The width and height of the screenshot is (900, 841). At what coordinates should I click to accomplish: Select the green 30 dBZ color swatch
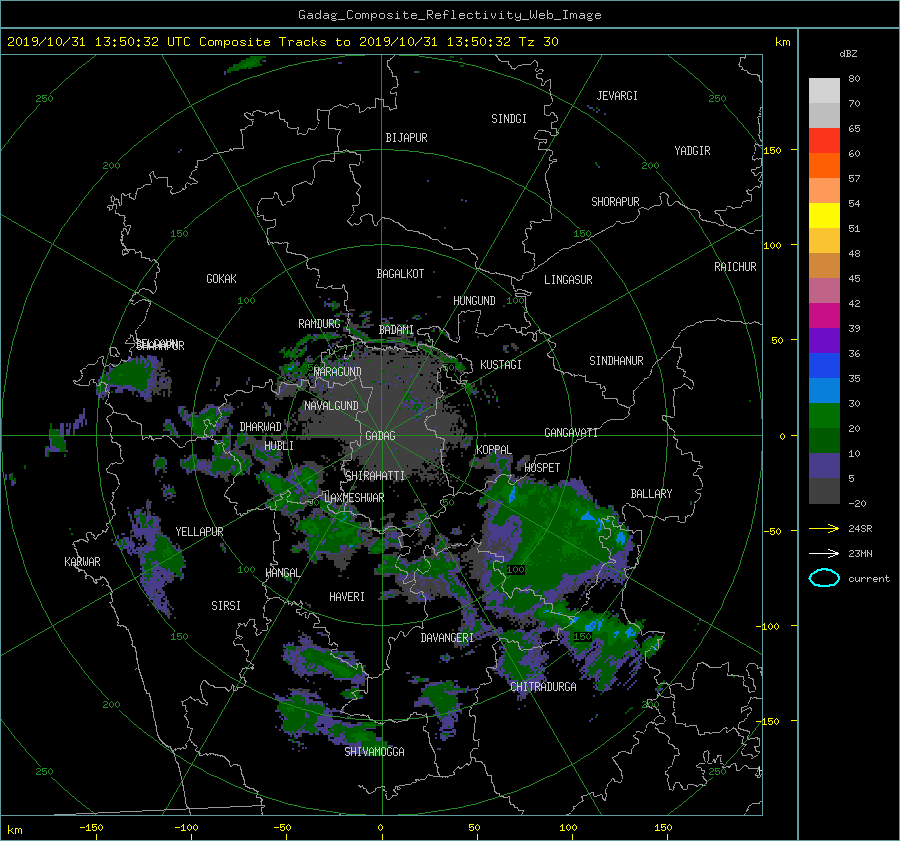(824, 416)
